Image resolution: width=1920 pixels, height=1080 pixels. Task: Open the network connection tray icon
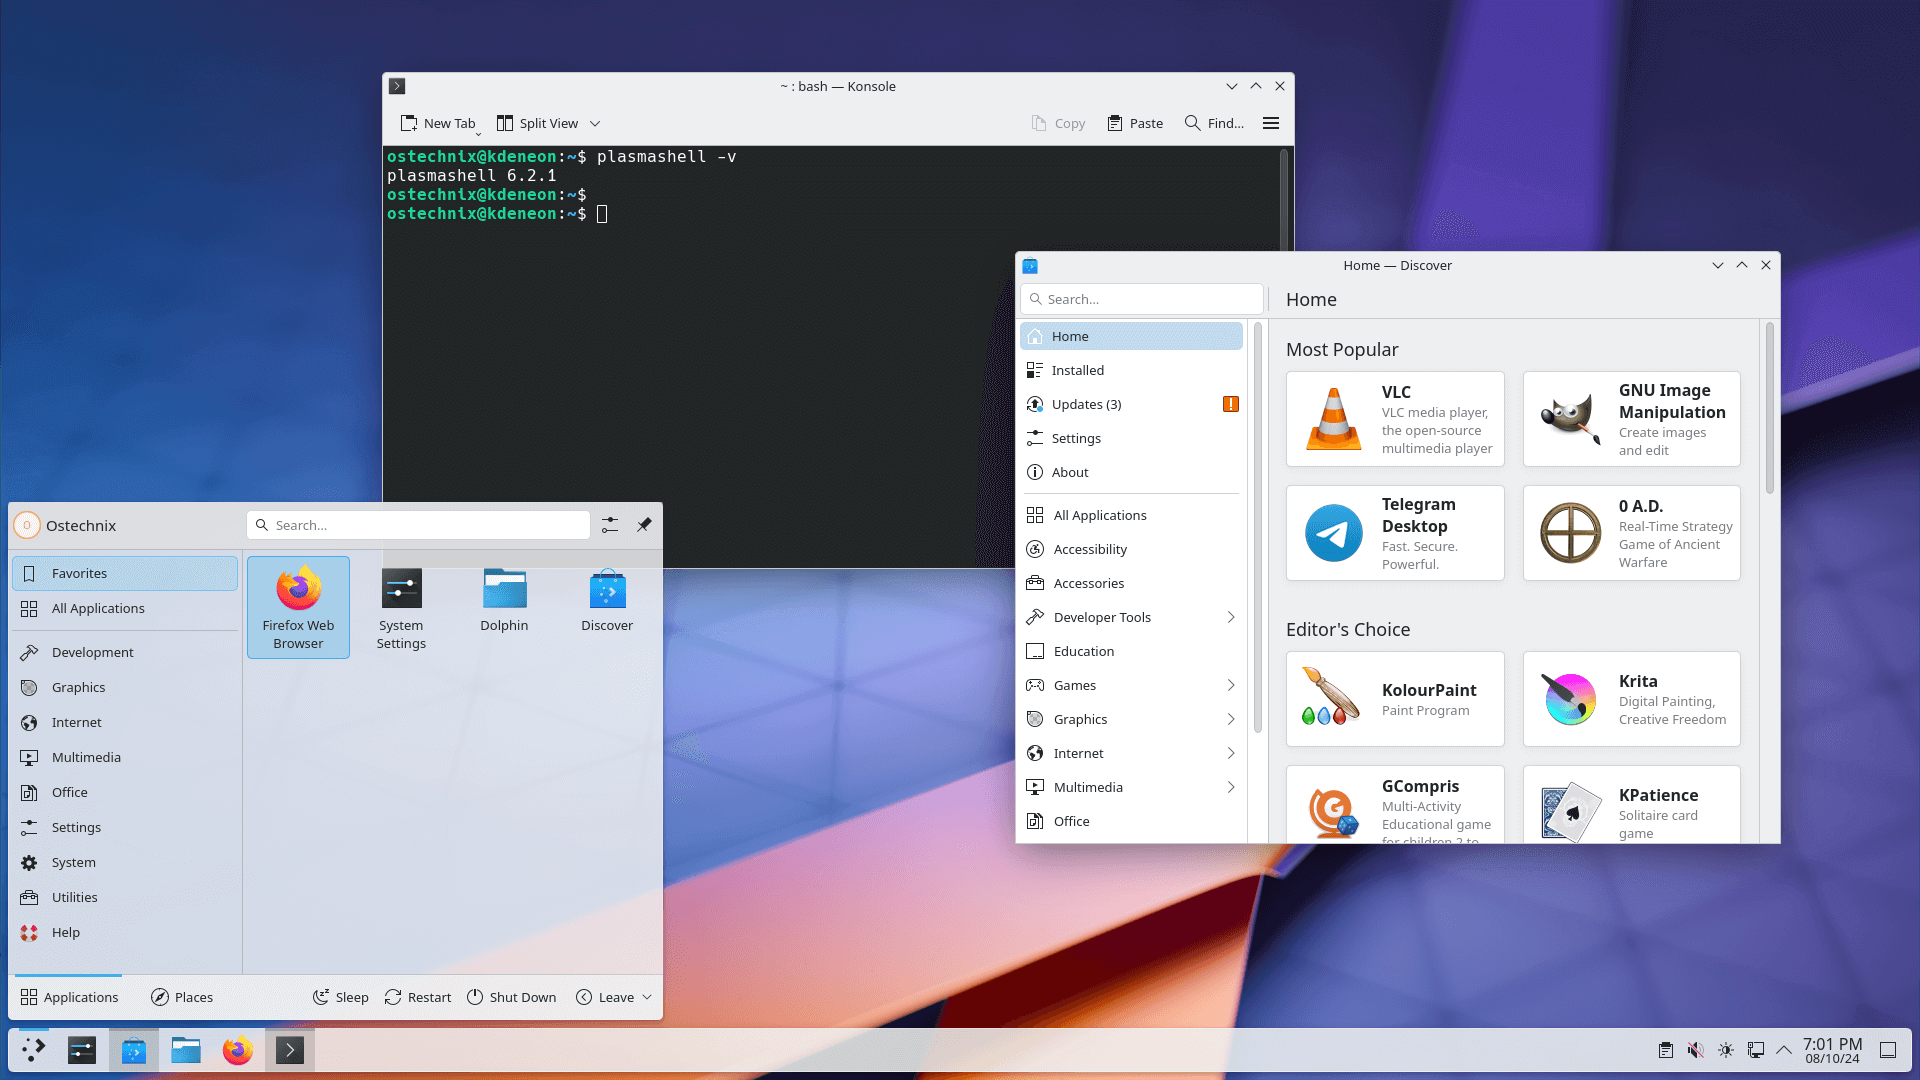pyautogui.click(x=1756, y=1050)
